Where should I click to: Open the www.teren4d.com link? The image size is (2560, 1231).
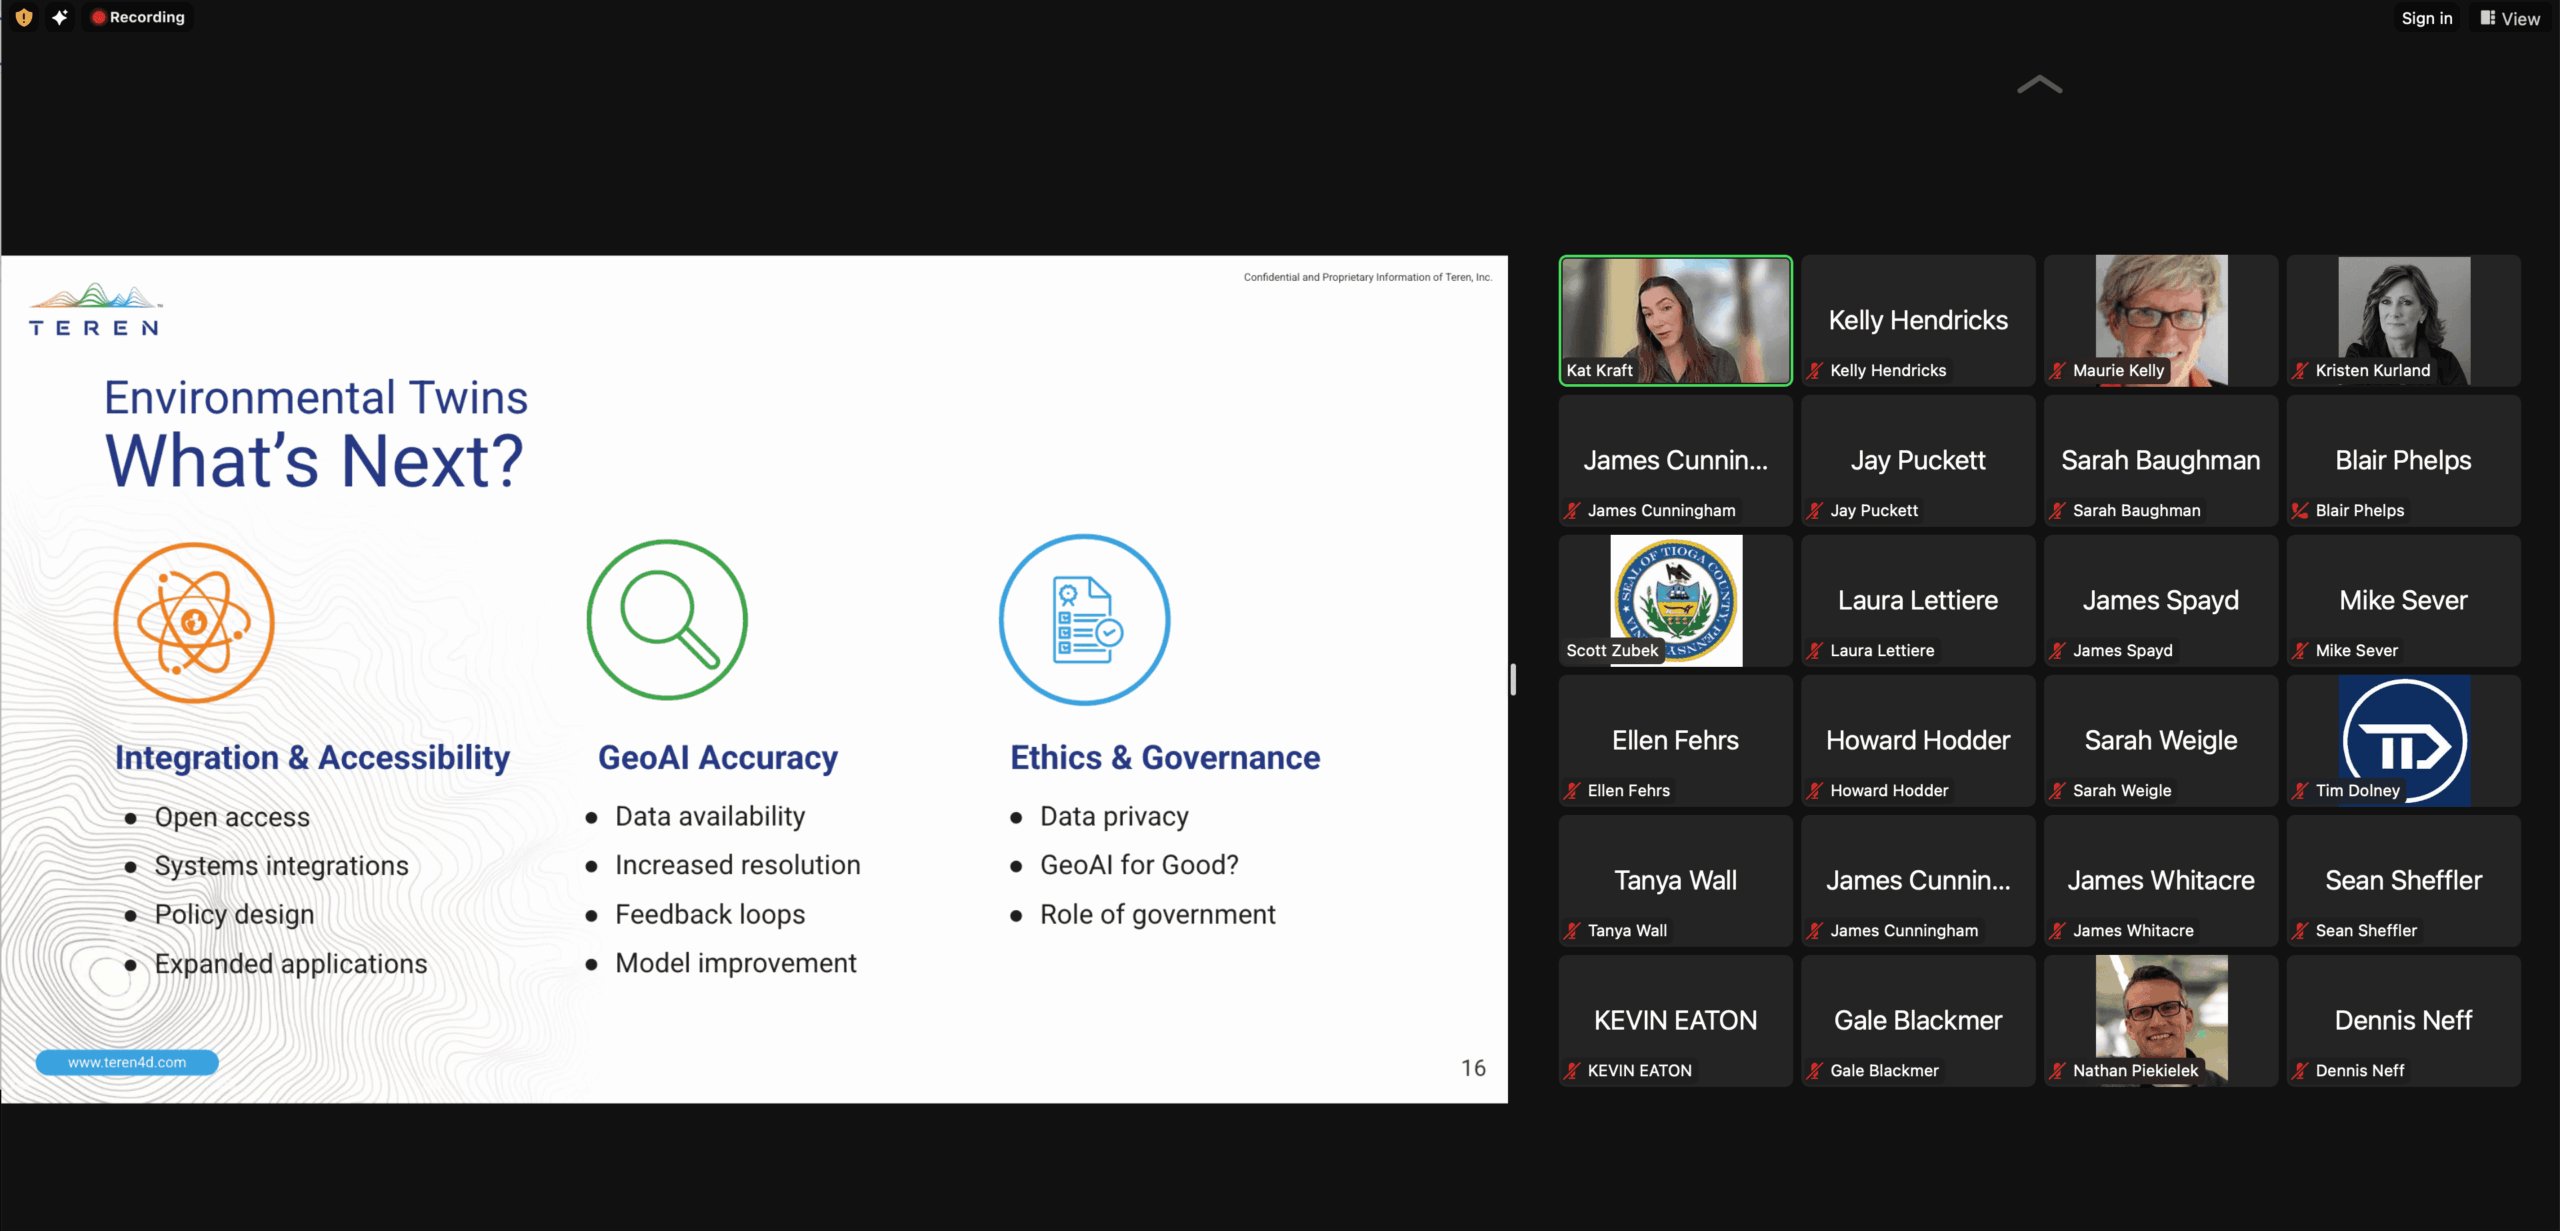(127, 1062)
